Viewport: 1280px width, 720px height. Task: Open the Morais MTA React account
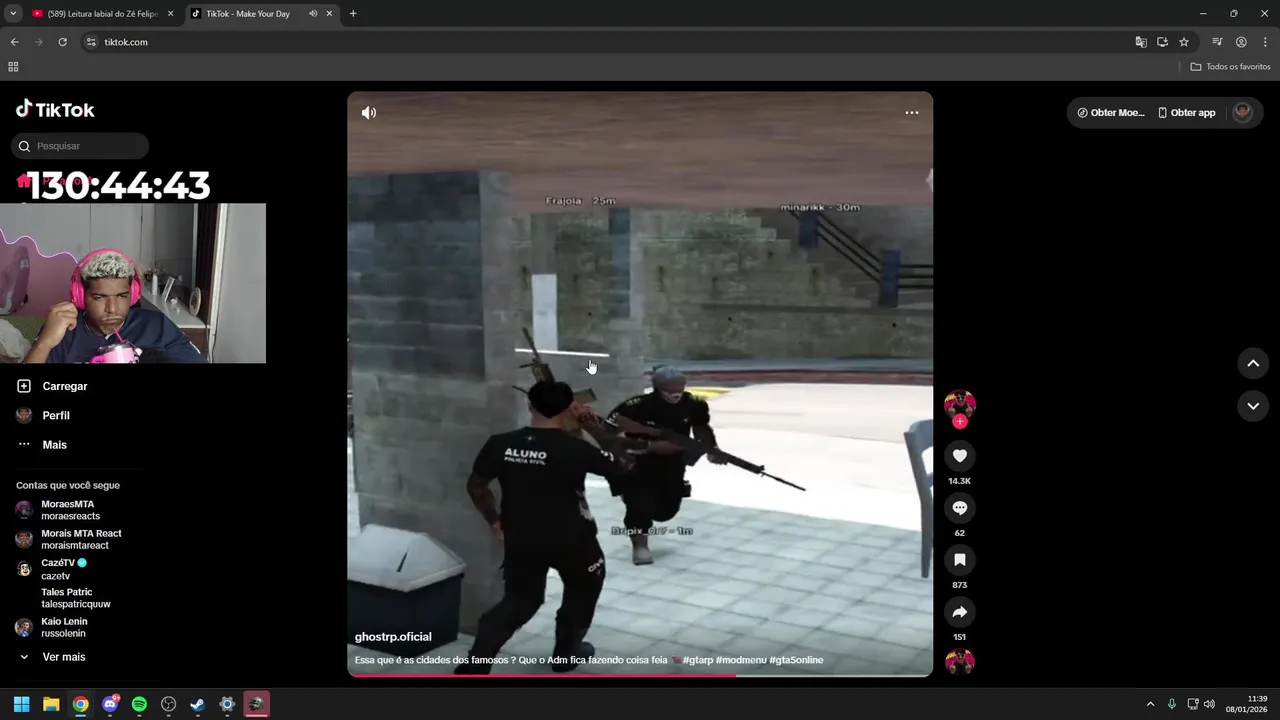pyautogui.click(x=68, y=539)
